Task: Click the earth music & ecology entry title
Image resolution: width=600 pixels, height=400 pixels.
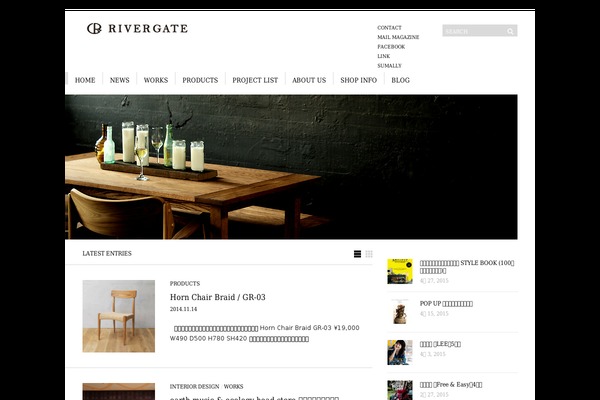Action: (x=254, y=398)
